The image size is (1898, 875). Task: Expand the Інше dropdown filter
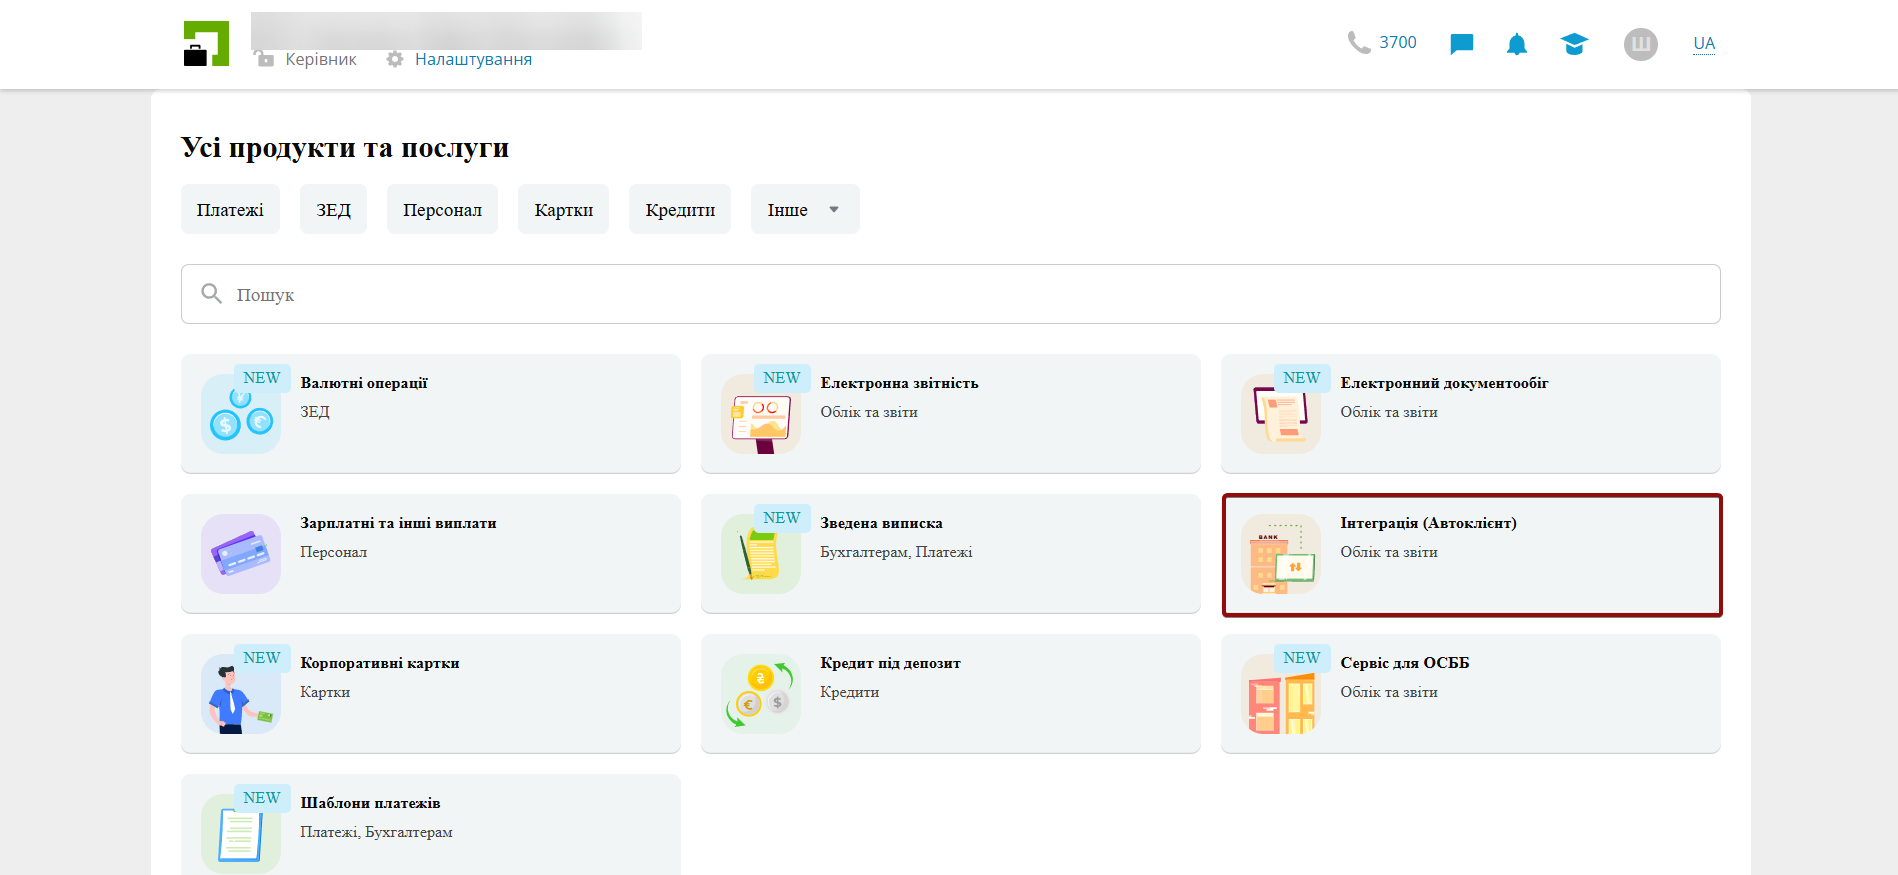pyautogui.click(x=804, y=210)
